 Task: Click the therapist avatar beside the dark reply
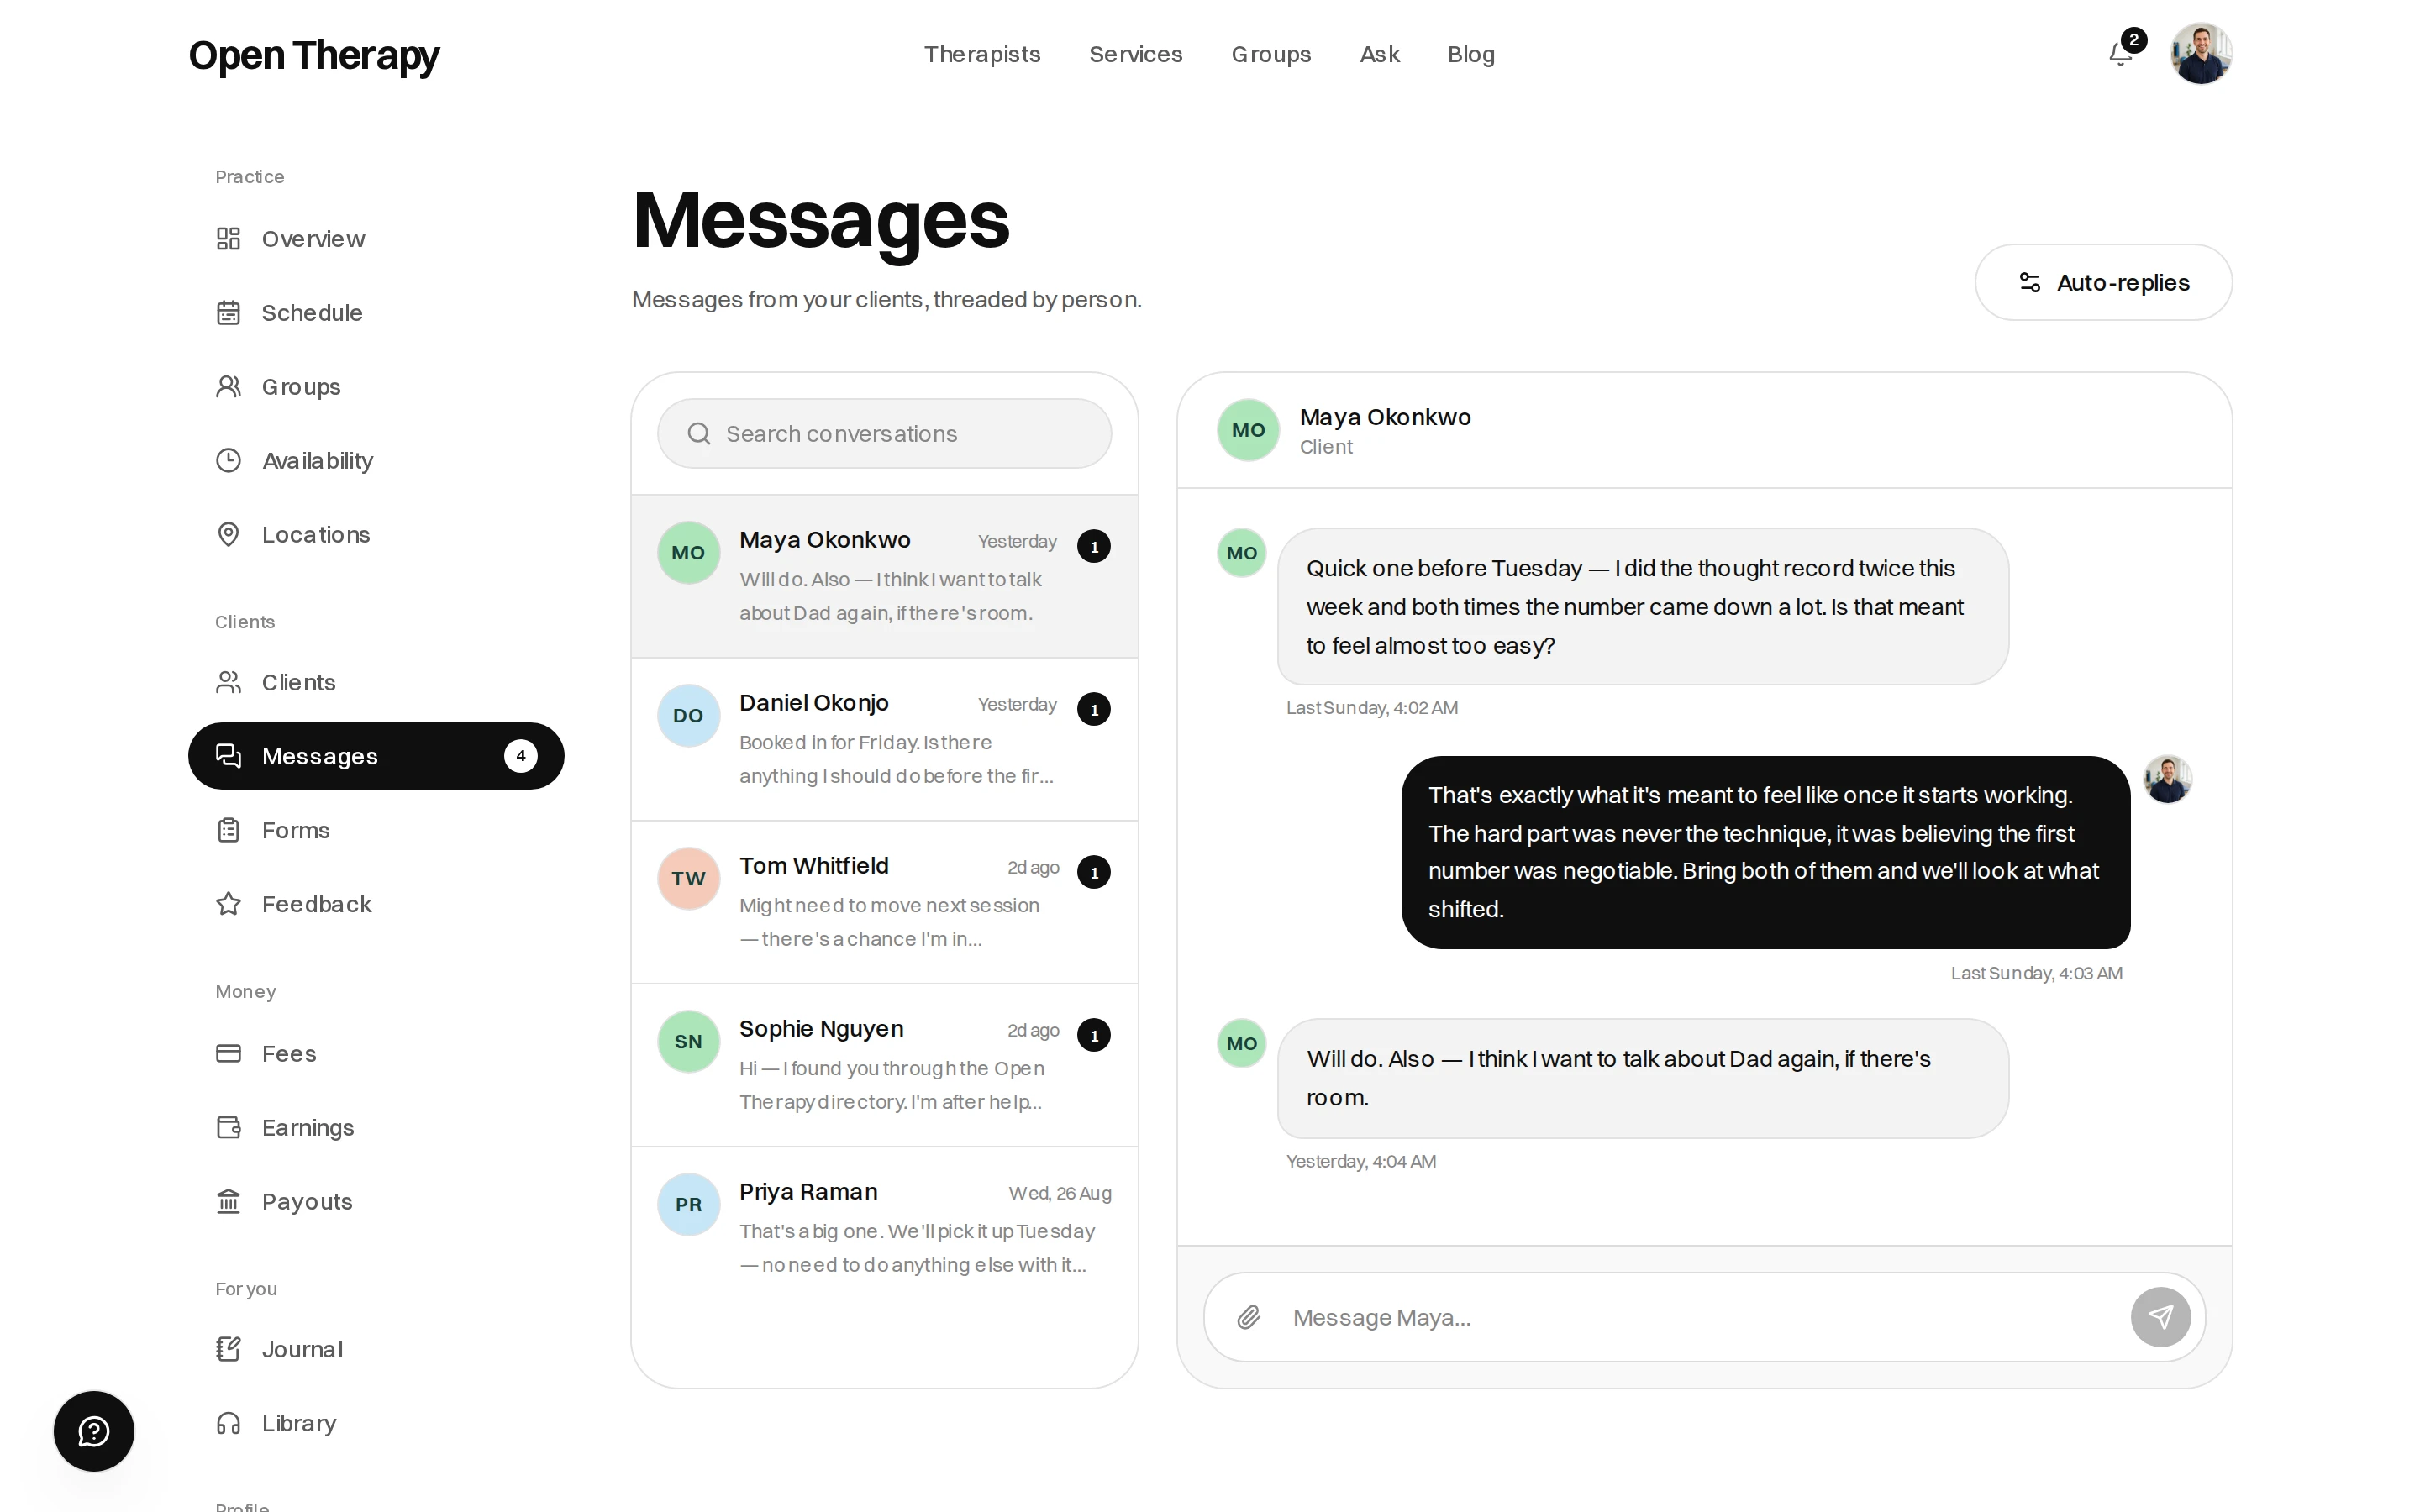pos(2167,780)
